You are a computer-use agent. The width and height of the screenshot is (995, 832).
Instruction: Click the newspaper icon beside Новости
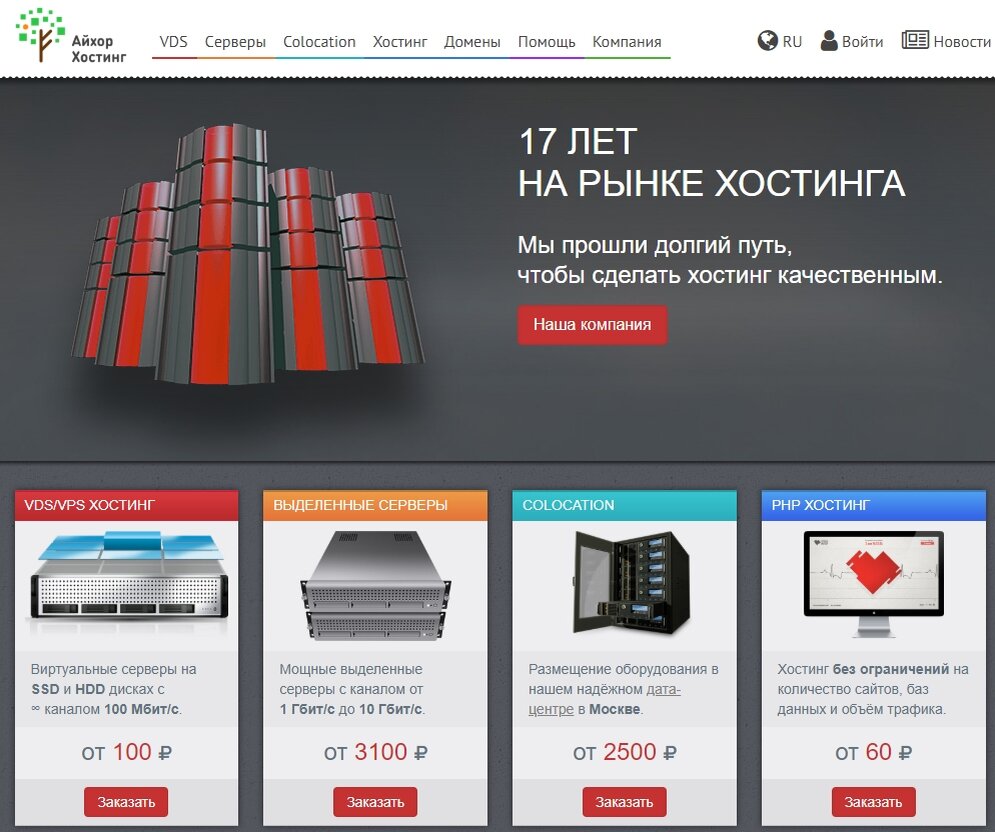click(x=915, y=40)
